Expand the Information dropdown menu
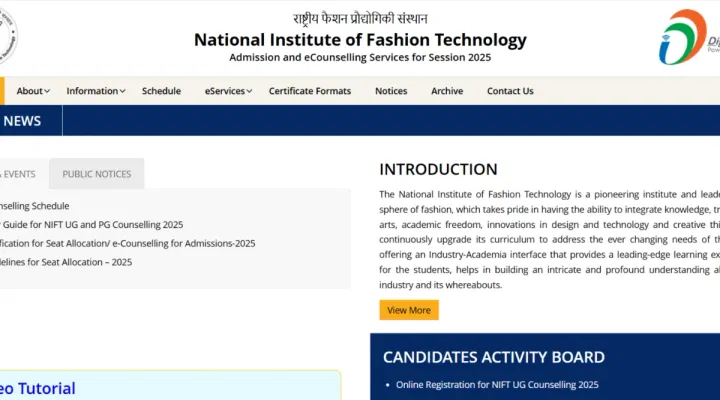 point(95,91)
